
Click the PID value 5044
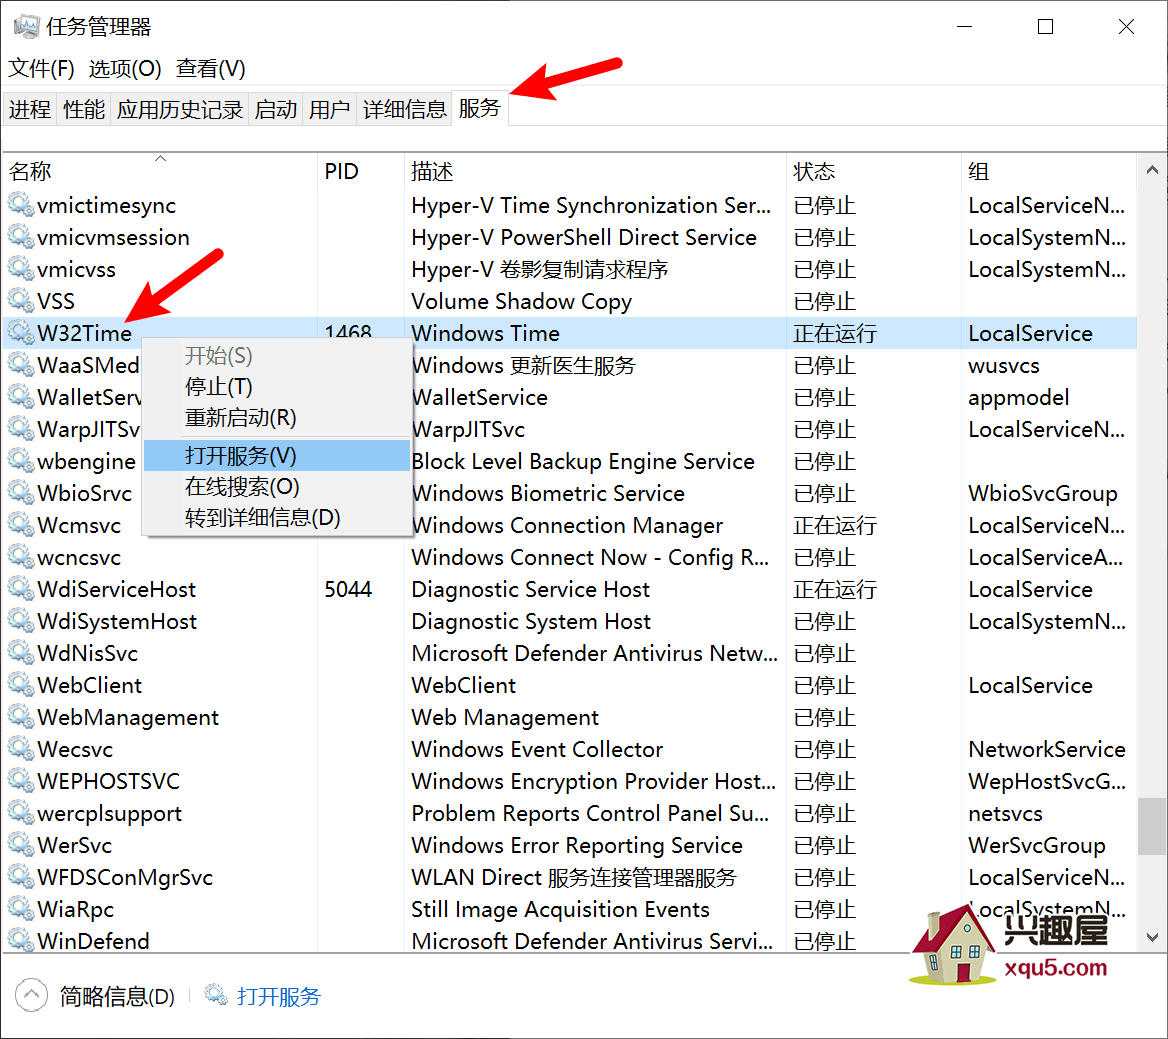click(348, 589)
